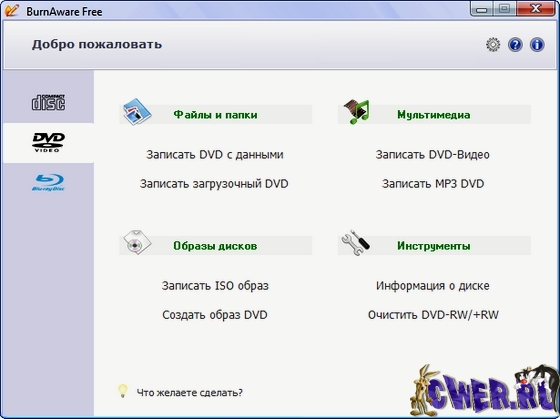Click the BurnAware title bar app icon

[x=12, y=10]
